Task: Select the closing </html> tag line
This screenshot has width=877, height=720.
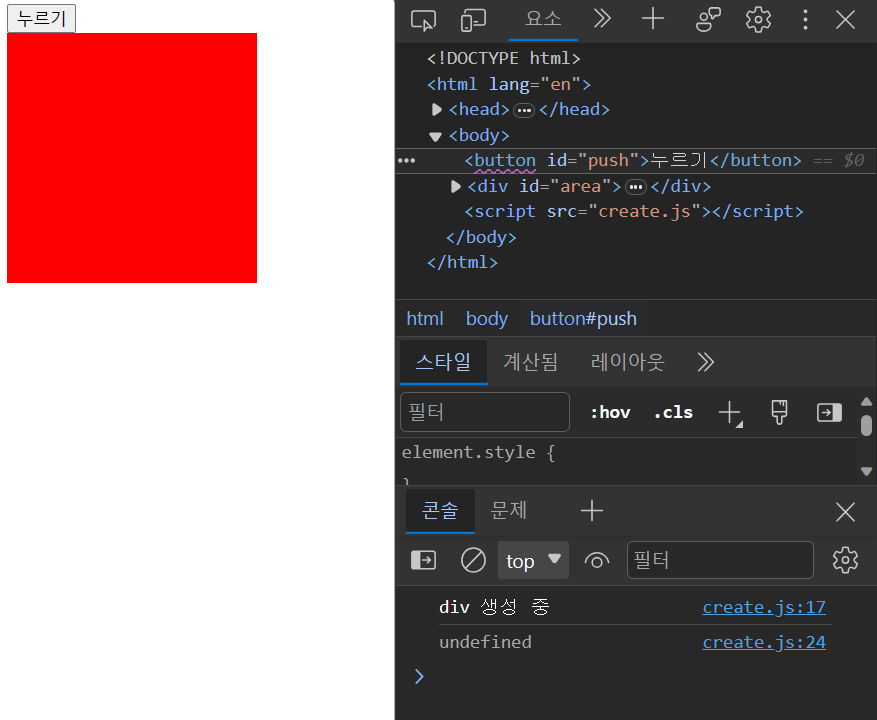Action: click(462, 262)
